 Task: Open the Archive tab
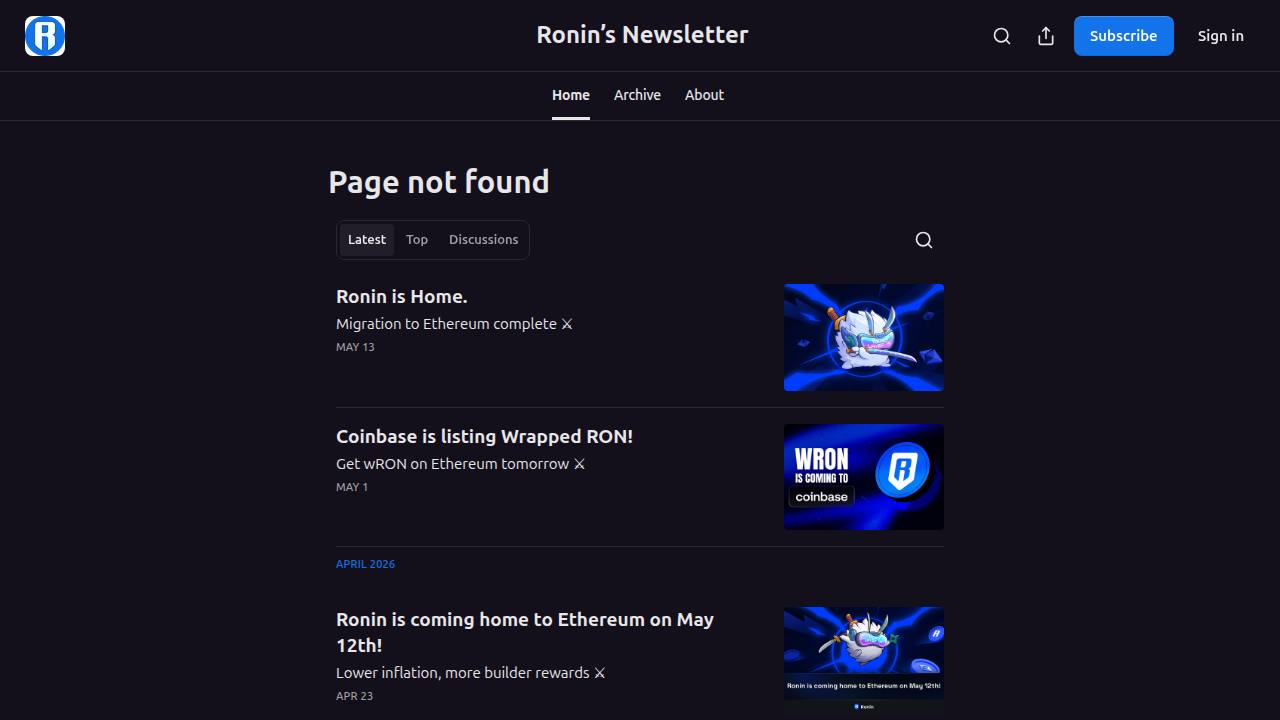tap(637, 95)
